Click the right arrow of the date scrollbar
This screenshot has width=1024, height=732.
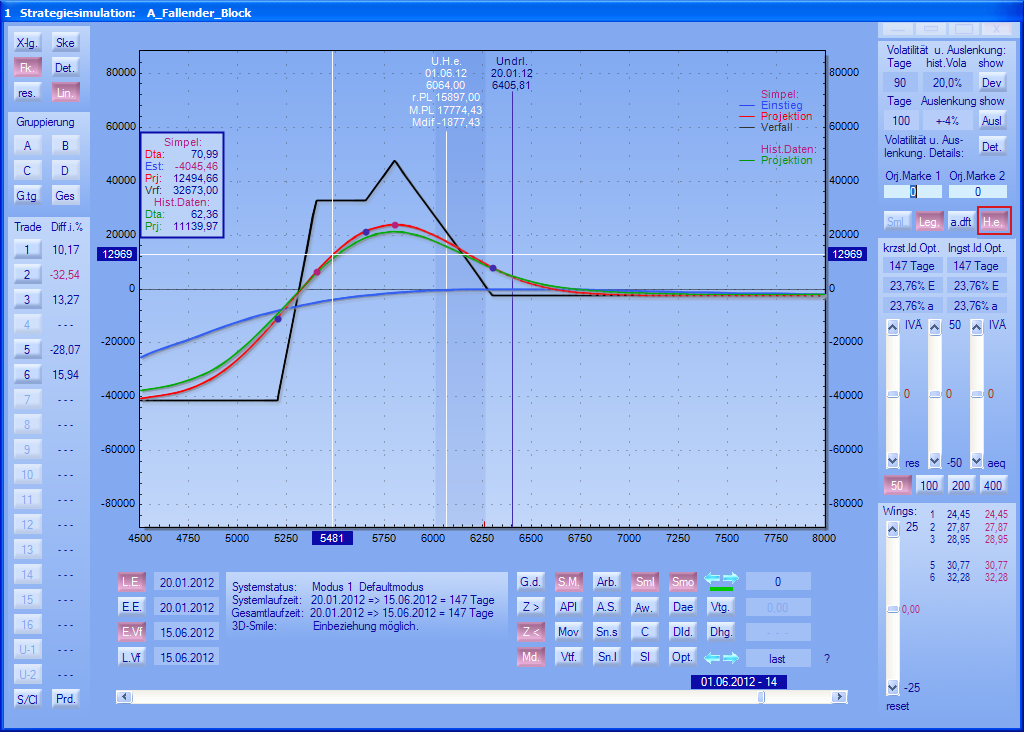(x=840, y=697)
